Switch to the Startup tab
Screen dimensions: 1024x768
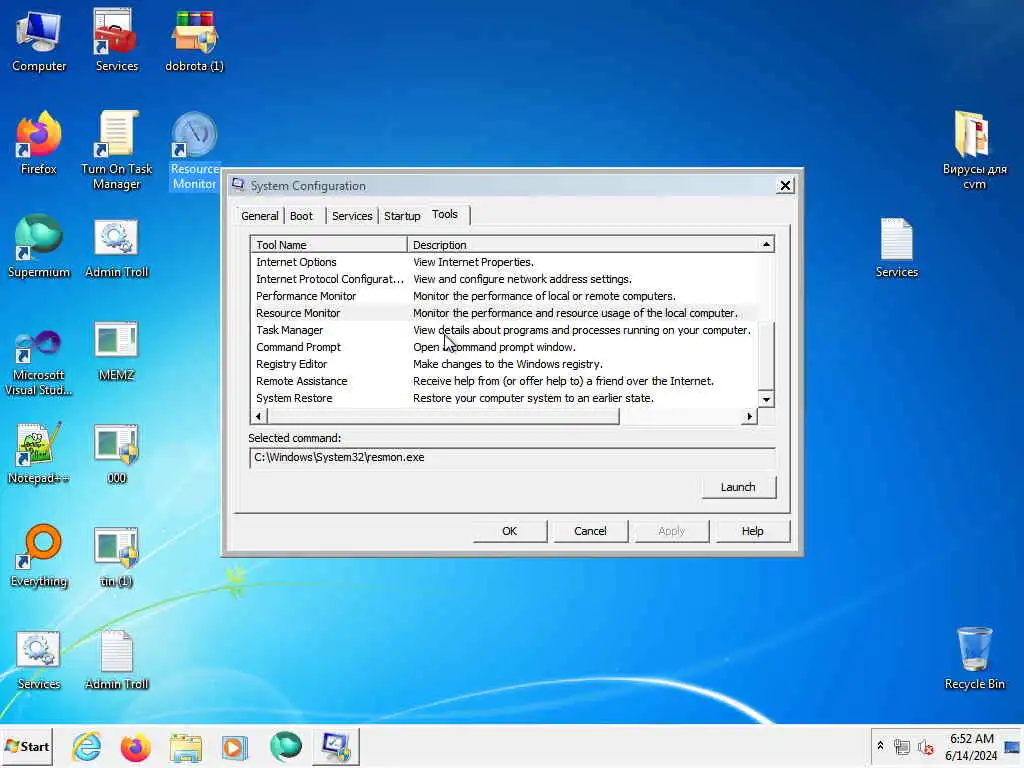[x=402, y=216]
